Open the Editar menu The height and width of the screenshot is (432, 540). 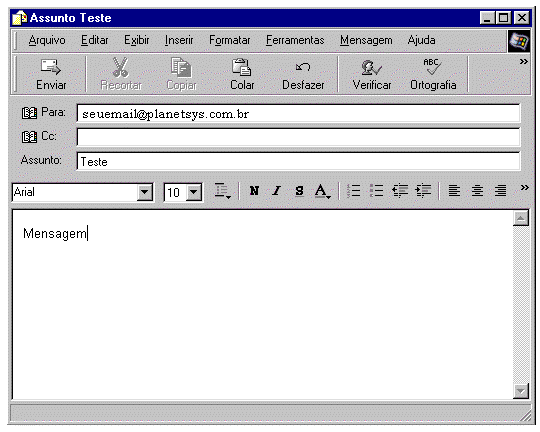(x=94, y=40)
